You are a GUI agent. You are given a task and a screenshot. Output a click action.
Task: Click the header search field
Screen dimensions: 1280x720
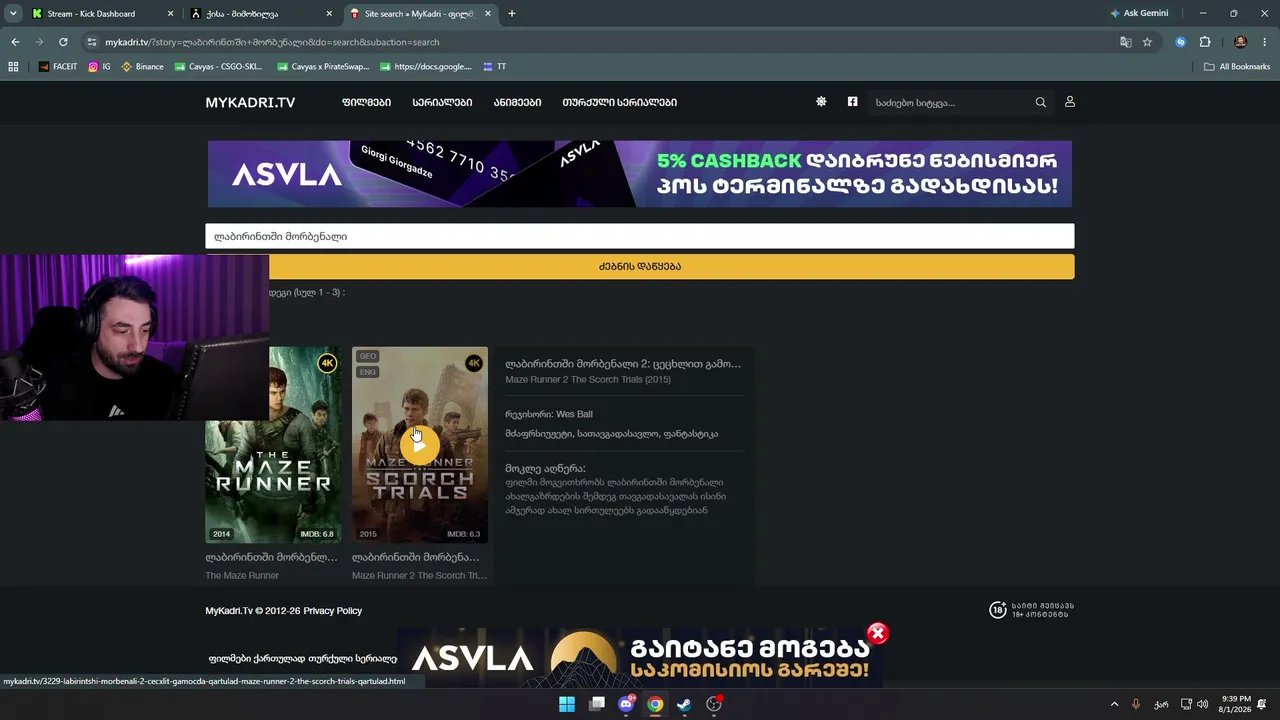(x=950, y=102)
